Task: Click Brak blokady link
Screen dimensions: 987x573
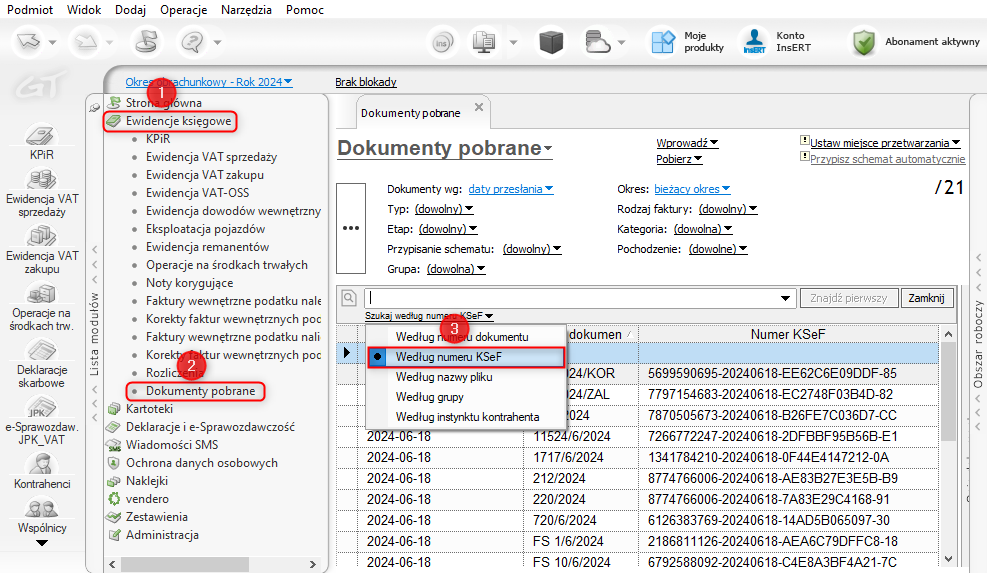Action: (365, 82)
